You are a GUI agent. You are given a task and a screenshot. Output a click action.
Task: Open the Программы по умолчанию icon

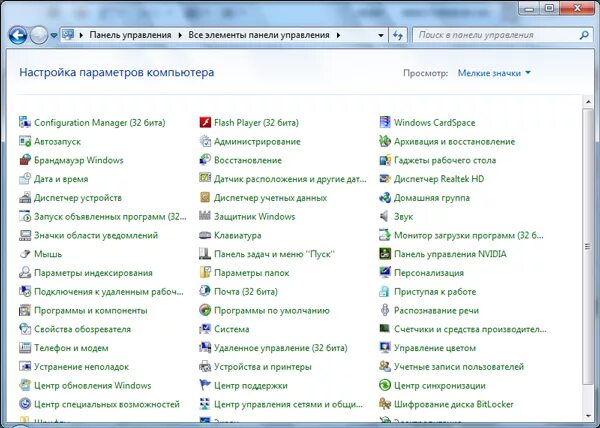click(x=205, y=310)
